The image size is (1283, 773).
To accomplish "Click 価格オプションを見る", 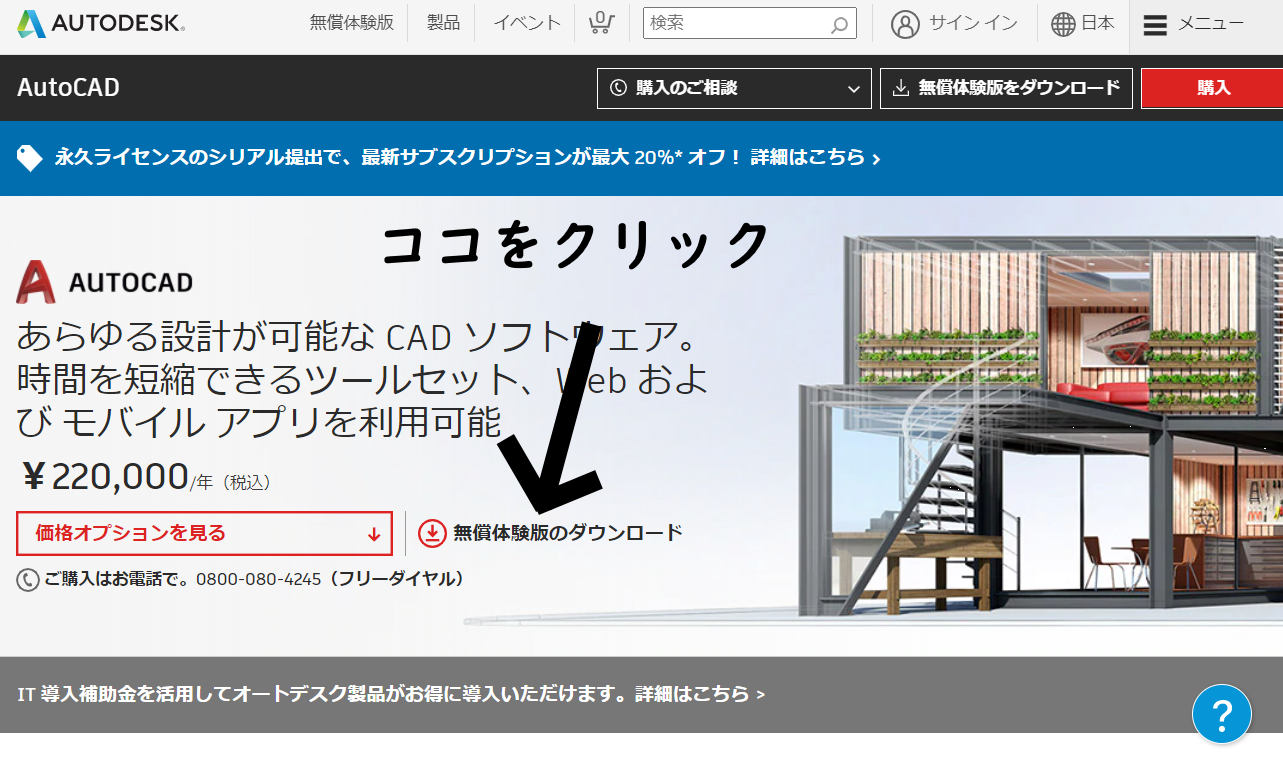I will [203, 533].
